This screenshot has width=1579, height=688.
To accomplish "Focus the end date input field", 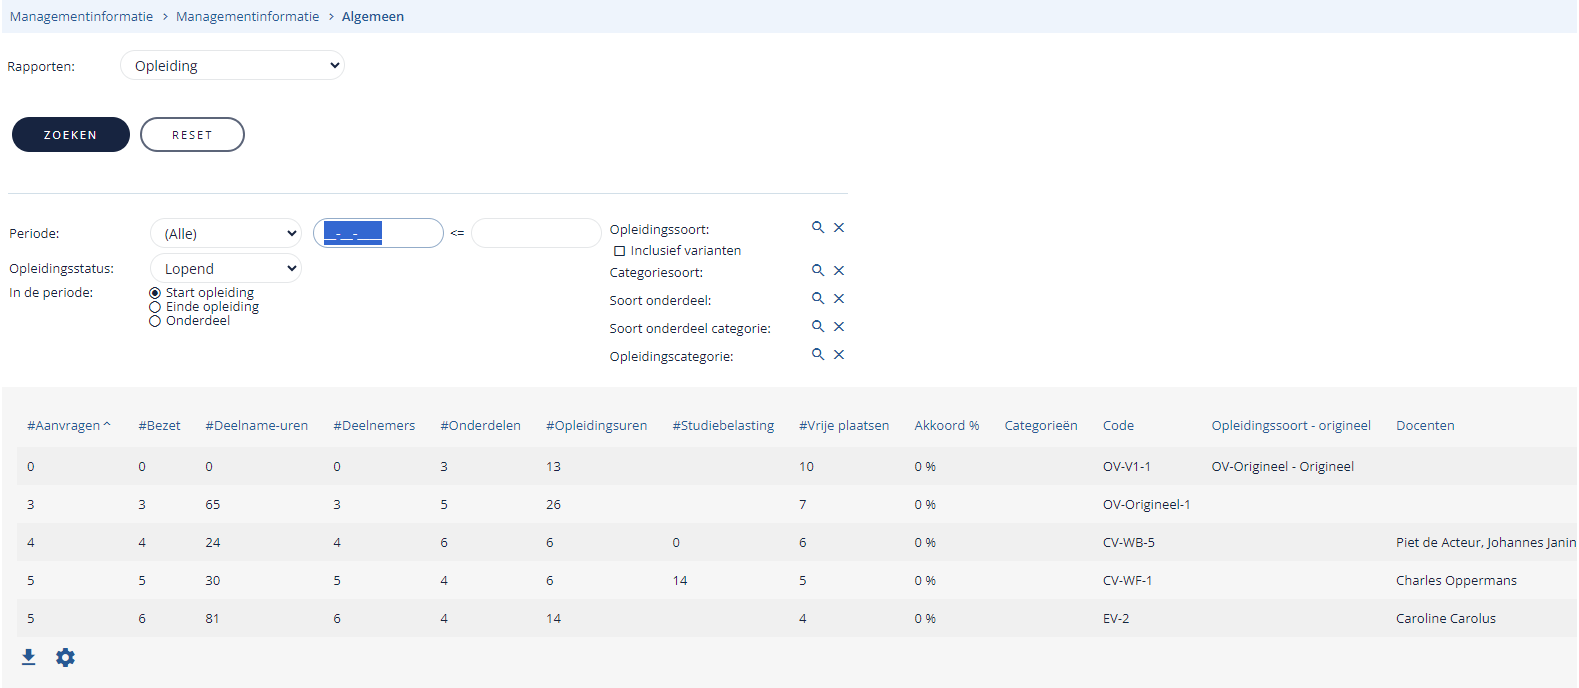I will point(537,233).
